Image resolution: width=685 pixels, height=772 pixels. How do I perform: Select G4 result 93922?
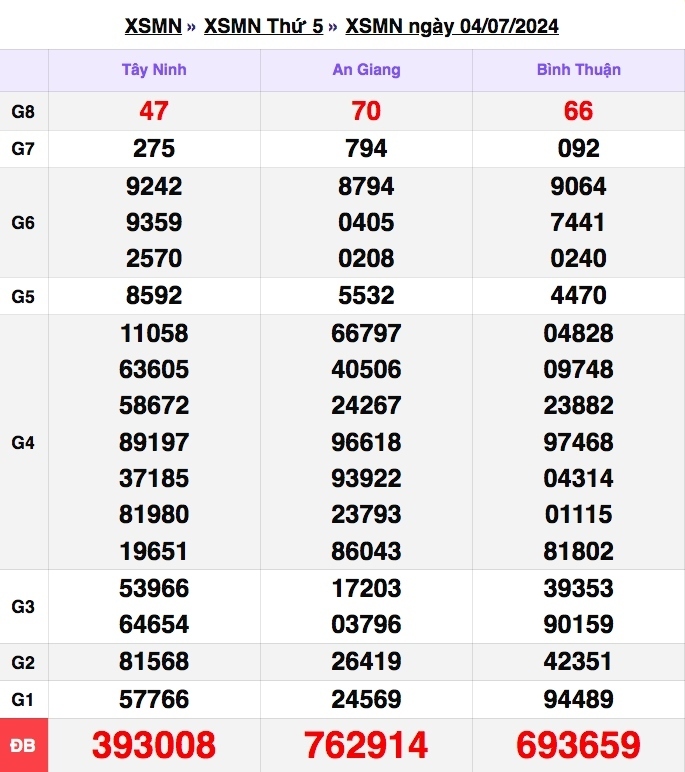point(366,479)
